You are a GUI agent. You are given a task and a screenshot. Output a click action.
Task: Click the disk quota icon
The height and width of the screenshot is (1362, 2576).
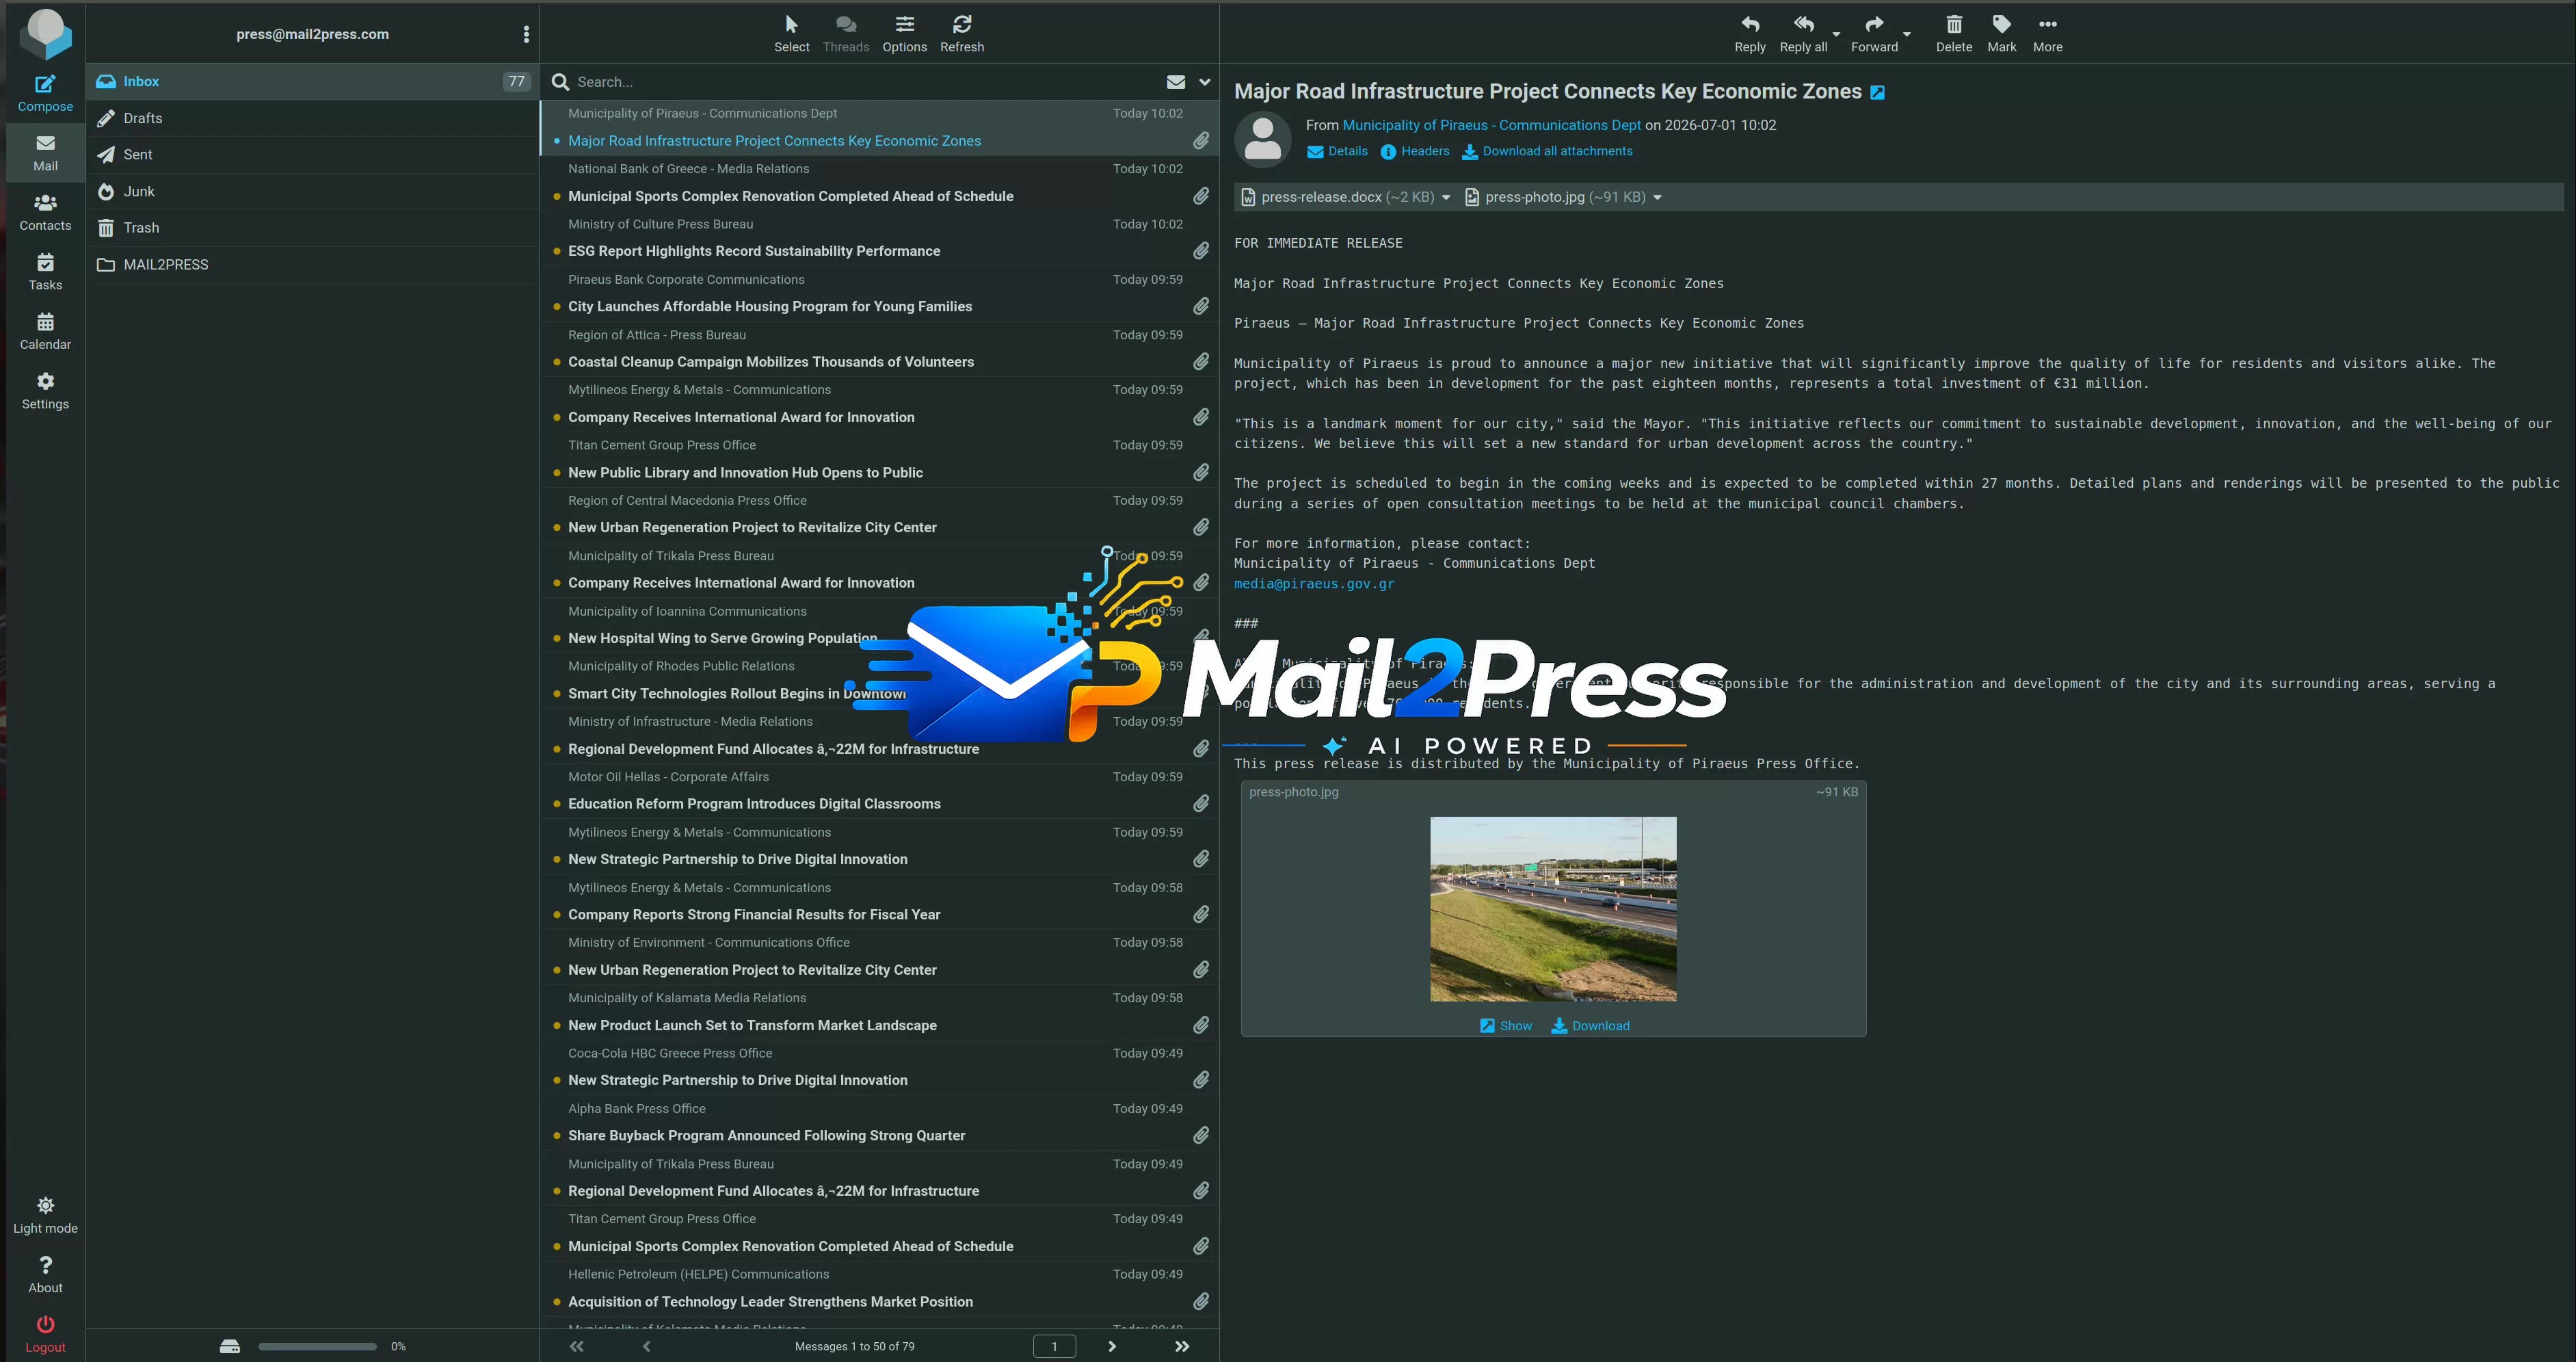point(230,1346)
